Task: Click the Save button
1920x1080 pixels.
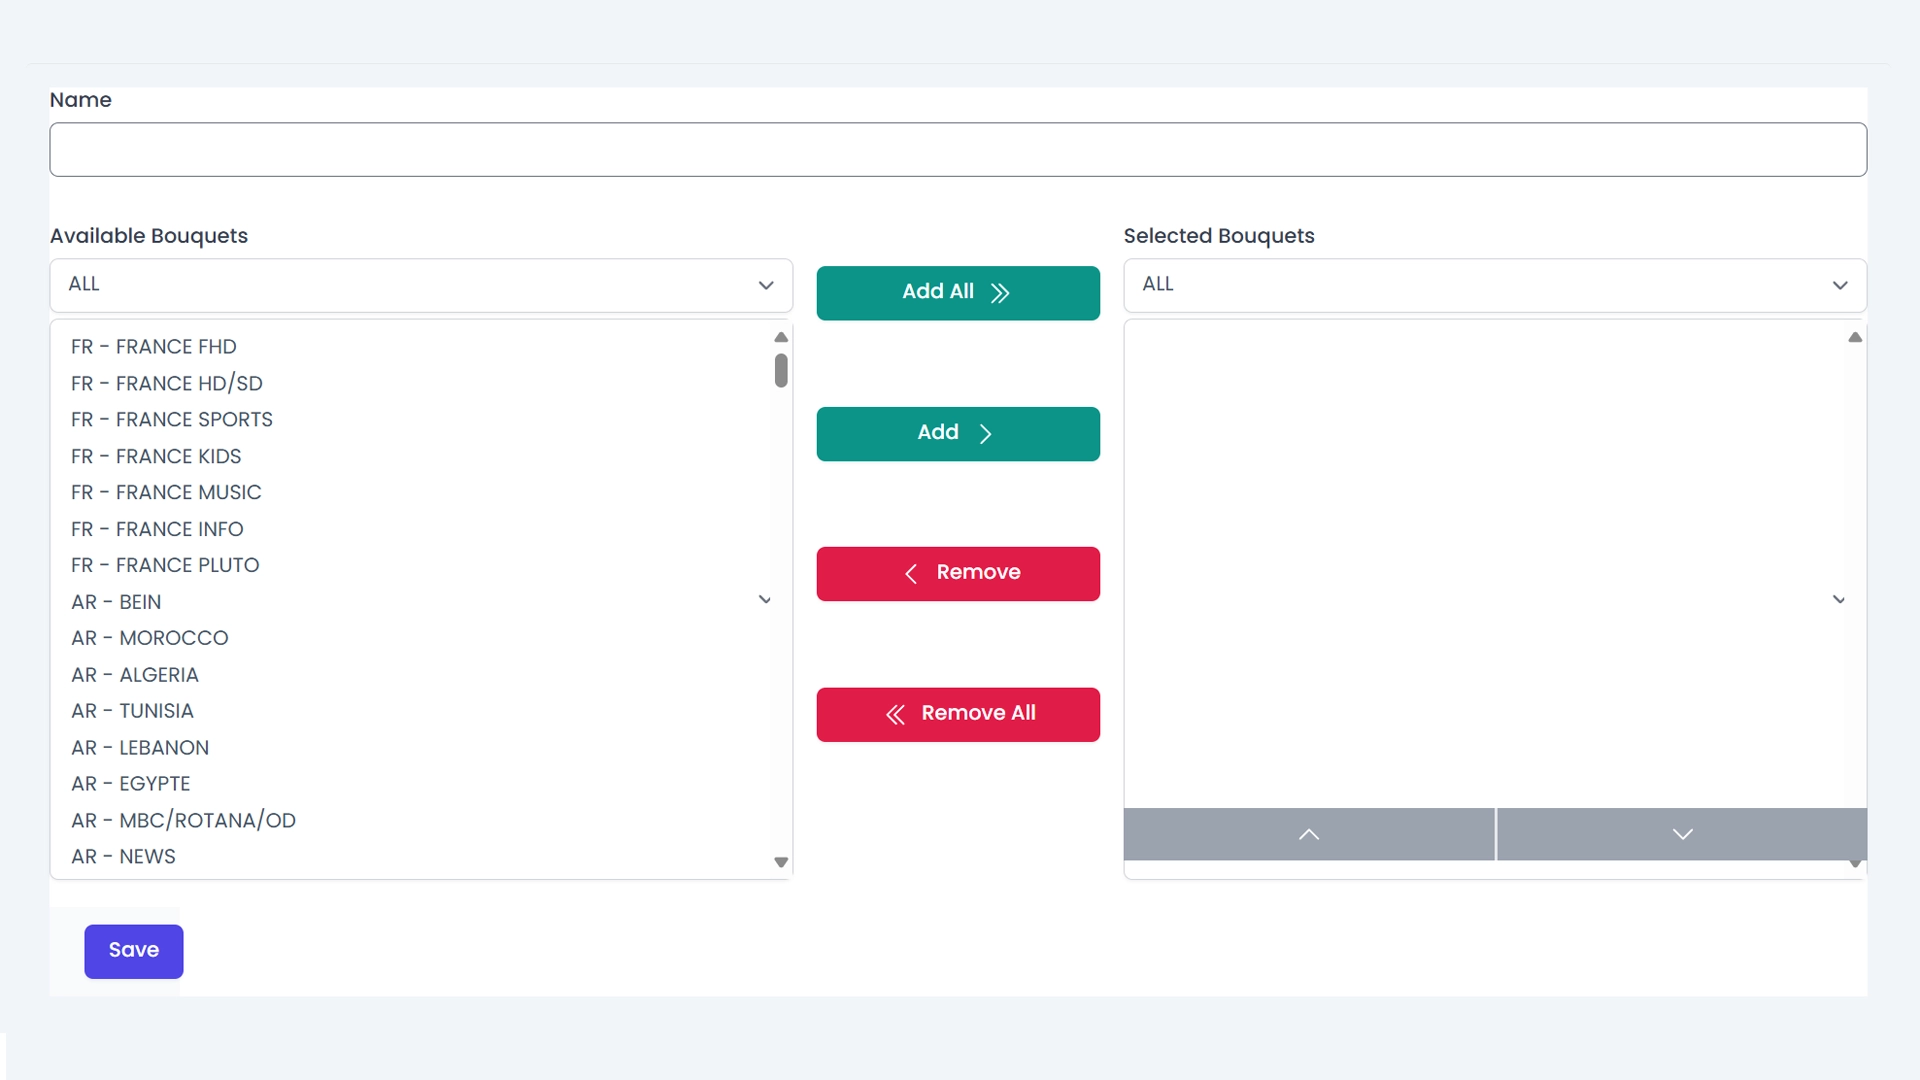Action: point(134,951)
